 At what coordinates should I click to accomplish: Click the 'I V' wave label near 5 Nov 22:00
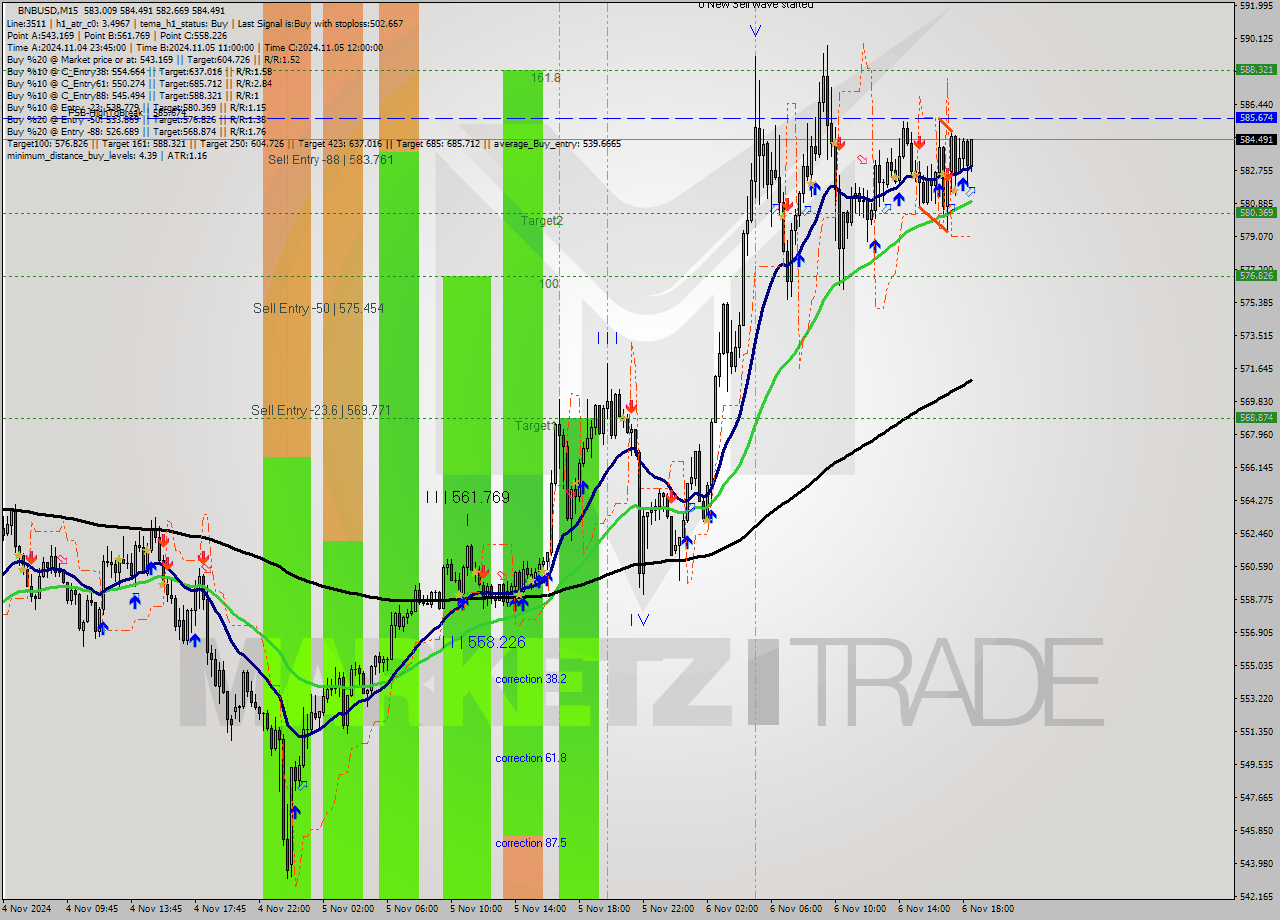pyautogui.click(x=639, y=619)
